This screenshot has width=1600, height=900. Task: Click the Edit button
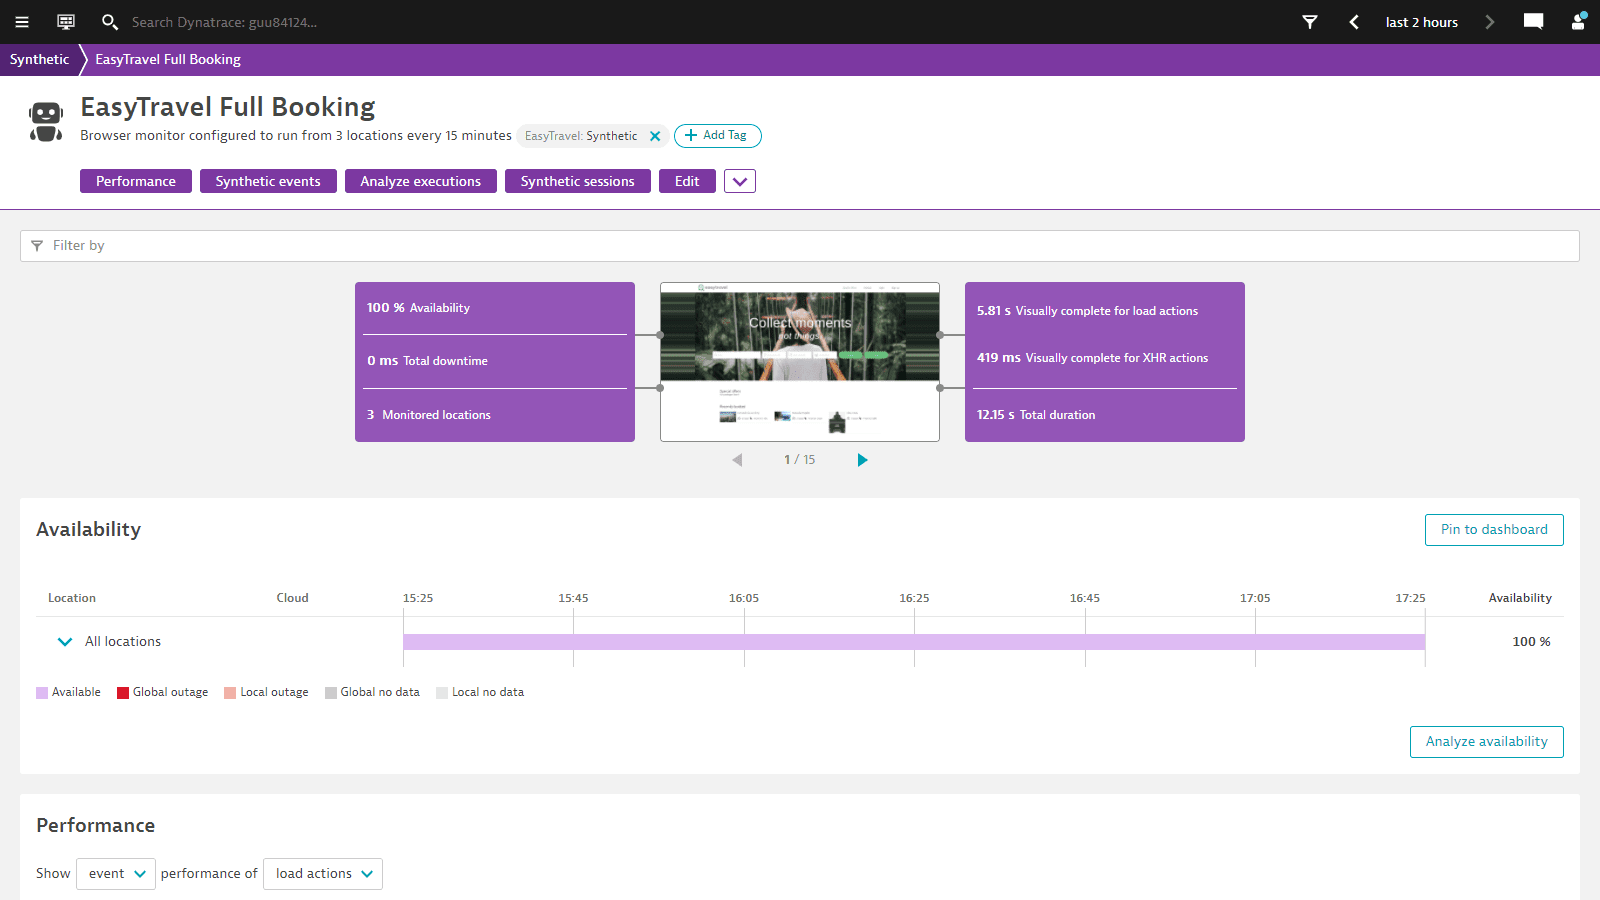tap(687, 181)
